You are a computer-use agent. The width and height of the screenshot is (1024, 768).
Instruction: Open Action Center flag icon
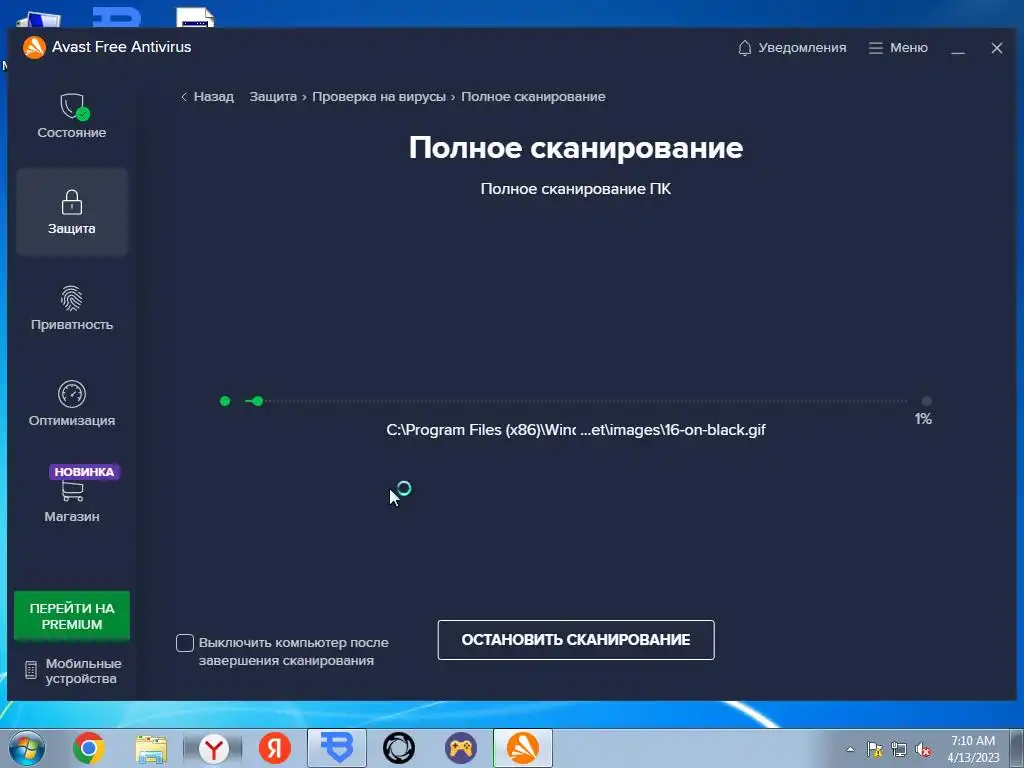point(875,749)
